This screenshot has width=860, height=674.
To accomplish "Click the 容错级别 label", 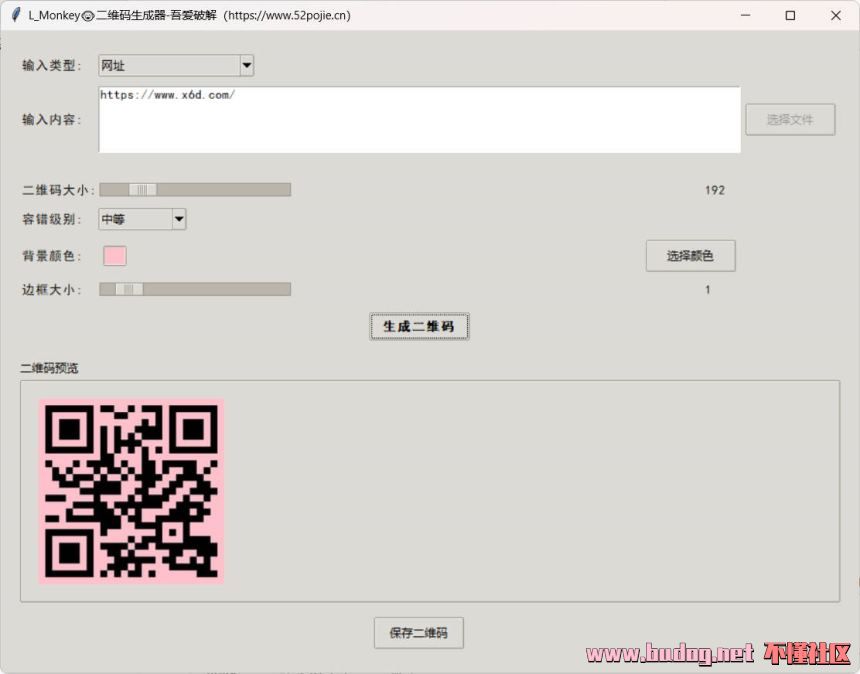I will (52, 219).
